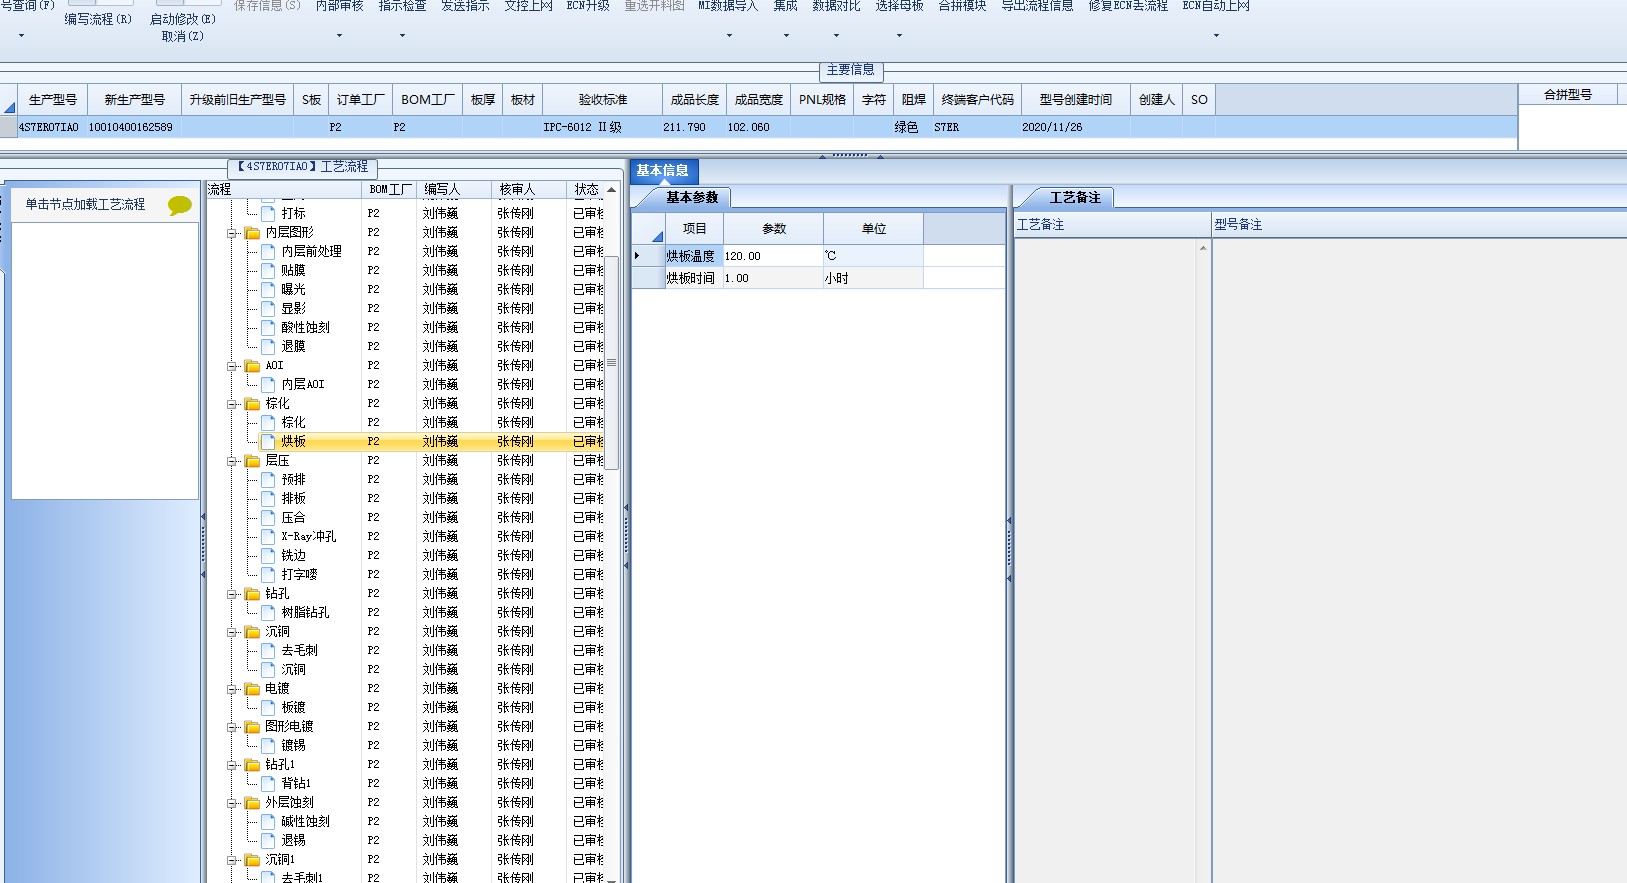The height and width of the screenshot is (883, 1627).
Task: Switch to the 基本信息 tab
Action: click(662, 171)
